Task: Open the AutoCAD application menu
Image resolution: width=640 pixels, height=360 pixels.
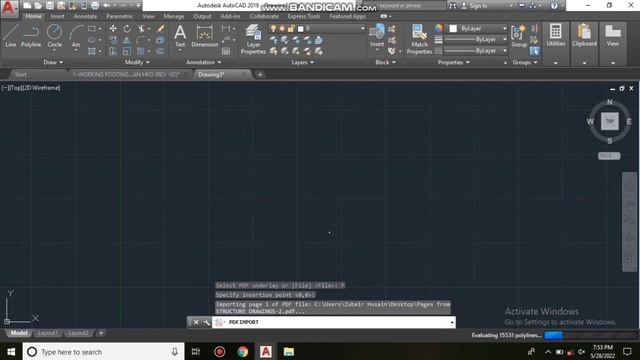Action: [x=9, y=8]
